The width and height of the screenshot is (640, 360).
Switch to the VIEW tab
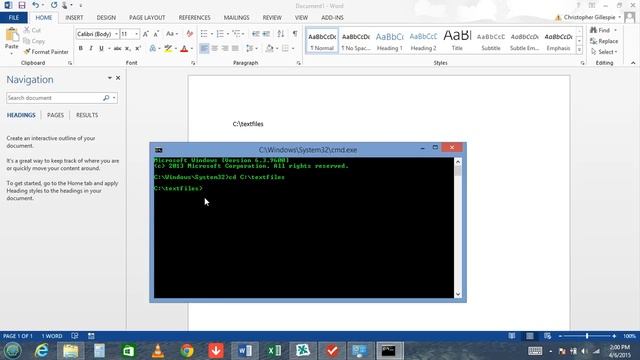point(301,18)
